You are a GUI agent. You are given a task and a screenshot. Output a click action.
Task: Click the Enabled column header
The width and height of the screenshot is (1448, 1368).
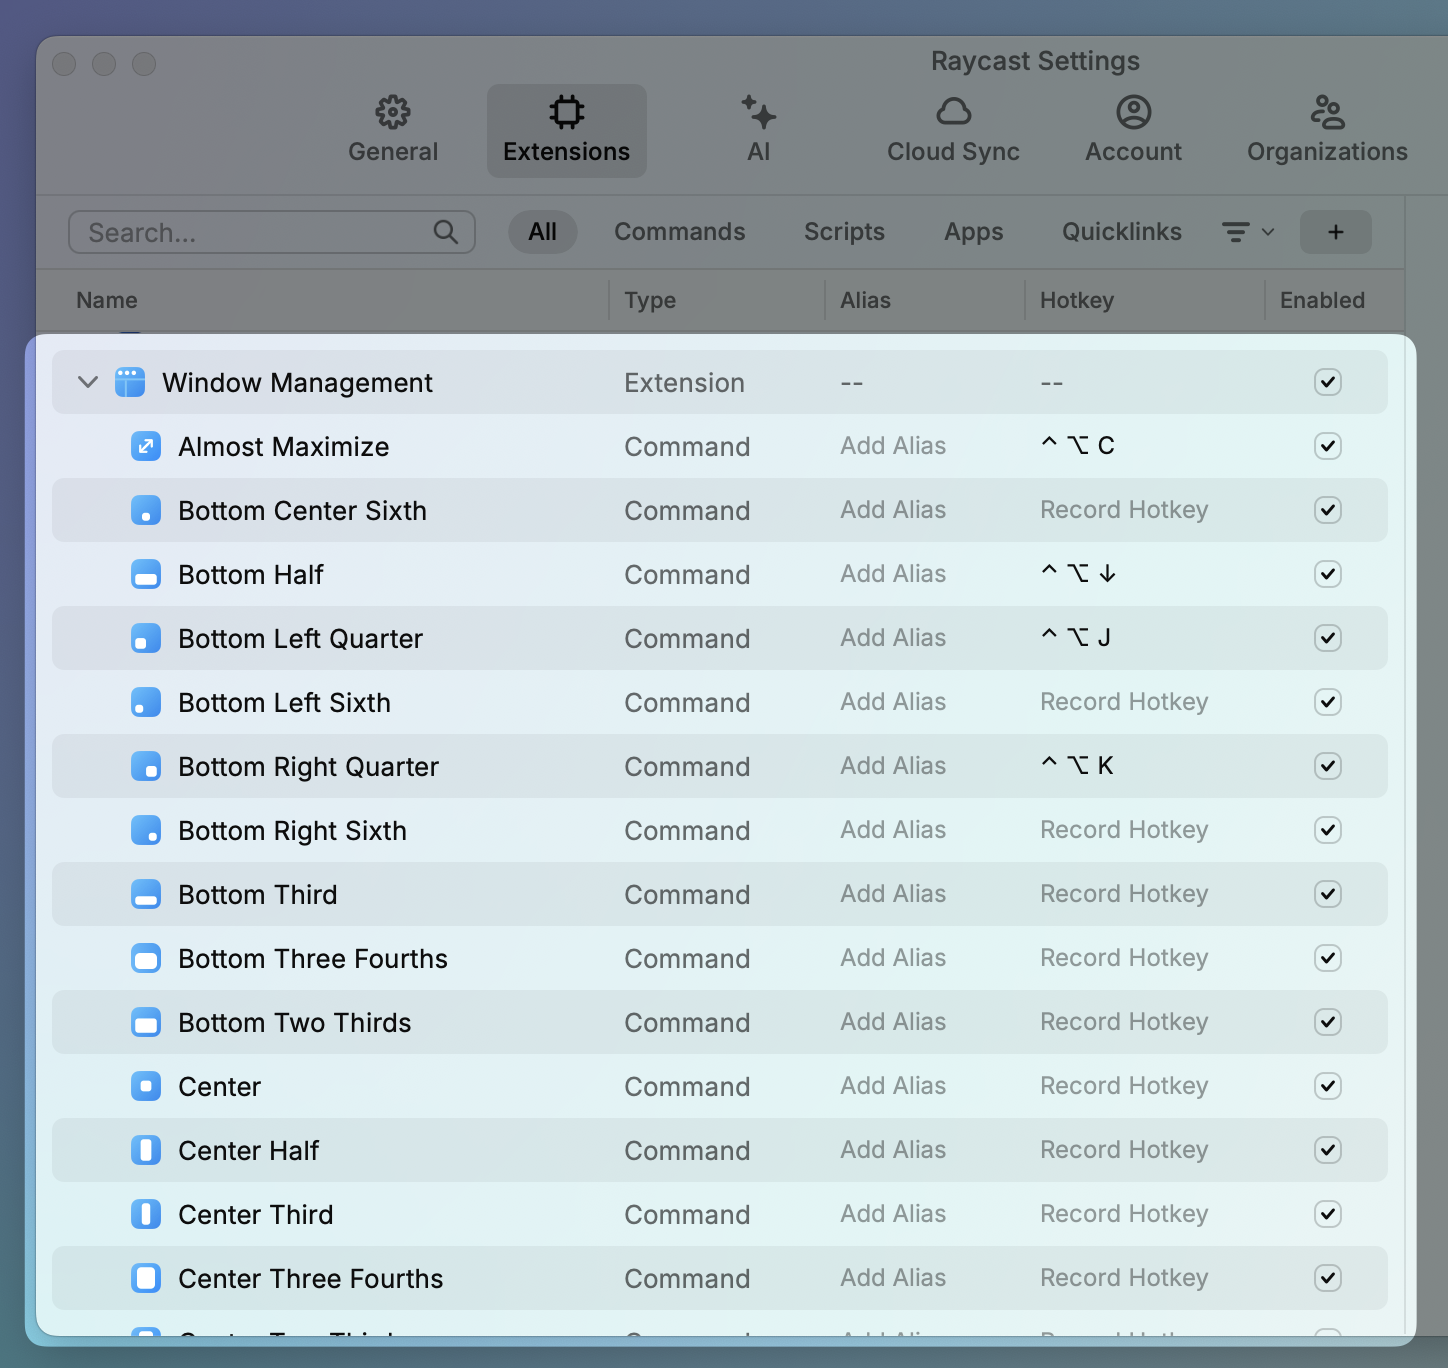pyautogui.click(x=1322, y=300)
